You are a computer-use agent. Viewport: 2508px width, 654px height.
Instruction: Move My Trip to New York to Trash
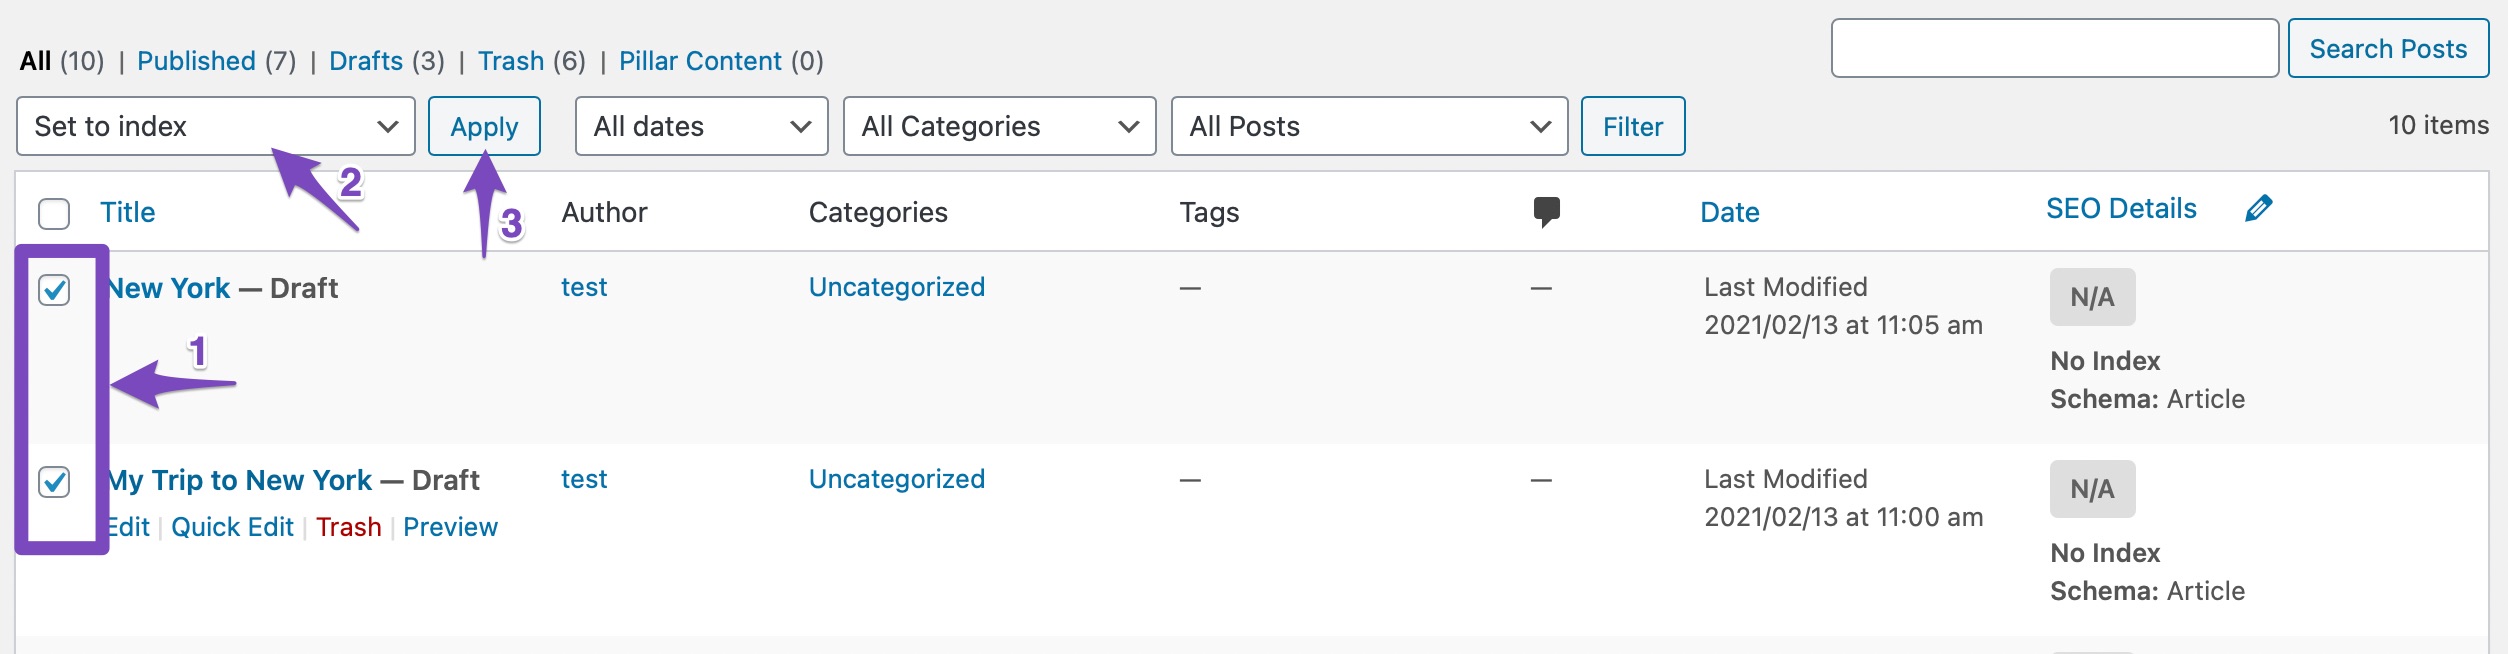pyautogui.click(x=348, y=527)
